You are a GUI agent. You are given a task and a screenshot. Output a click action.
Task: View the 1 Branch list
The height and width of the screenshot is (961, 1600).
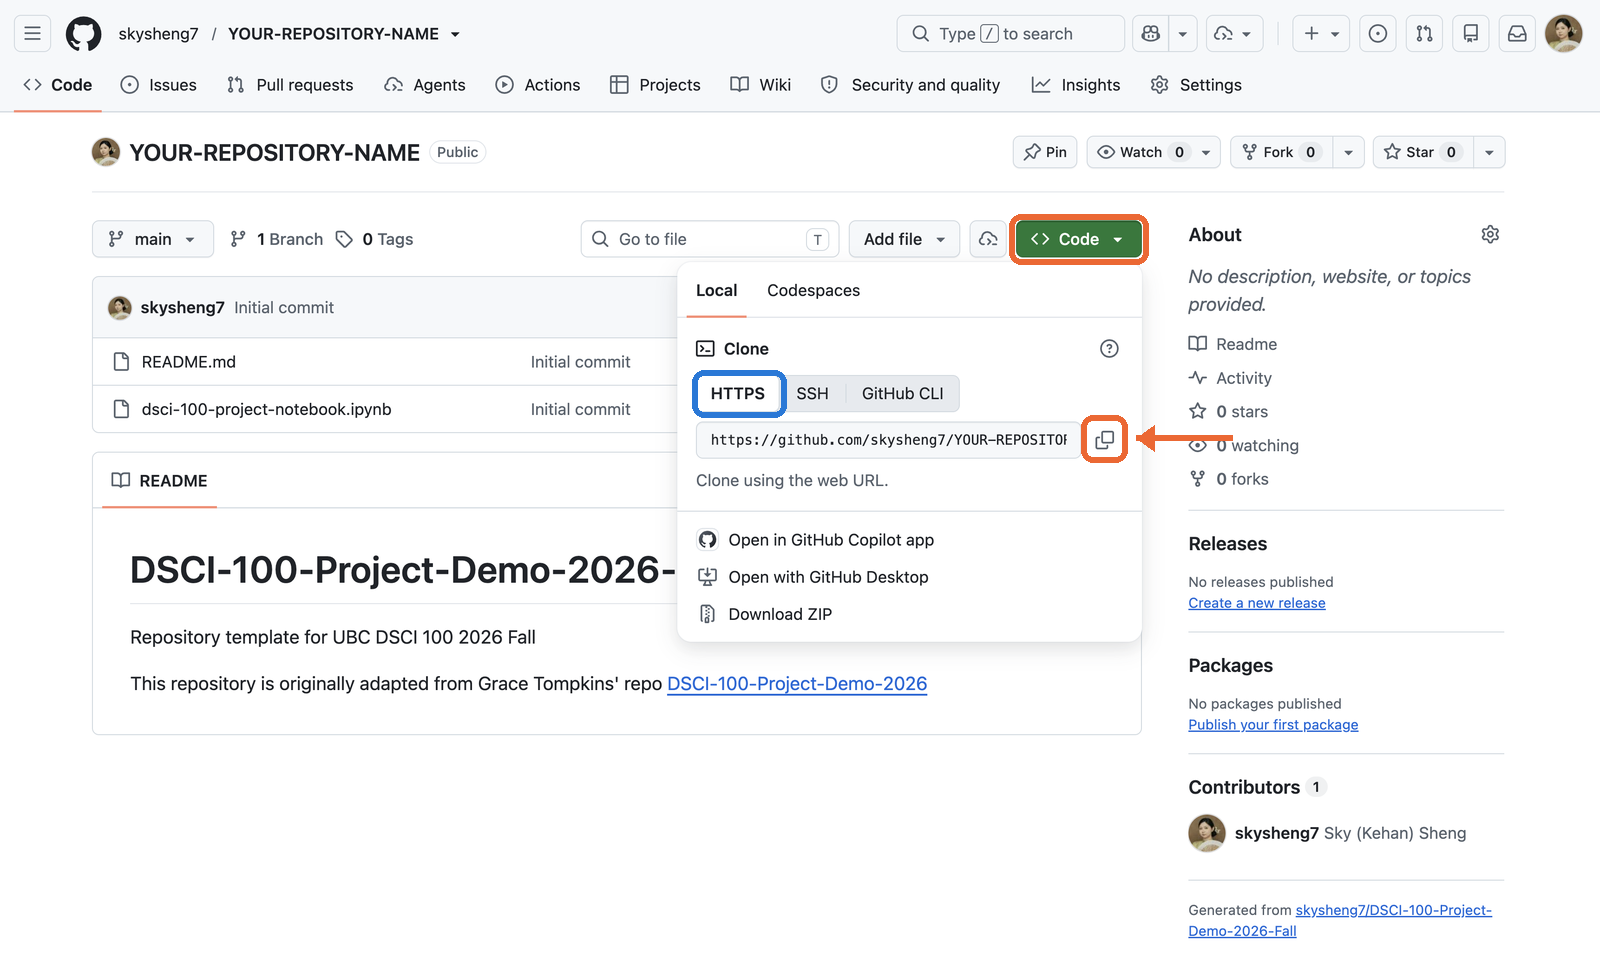point(277,239)
